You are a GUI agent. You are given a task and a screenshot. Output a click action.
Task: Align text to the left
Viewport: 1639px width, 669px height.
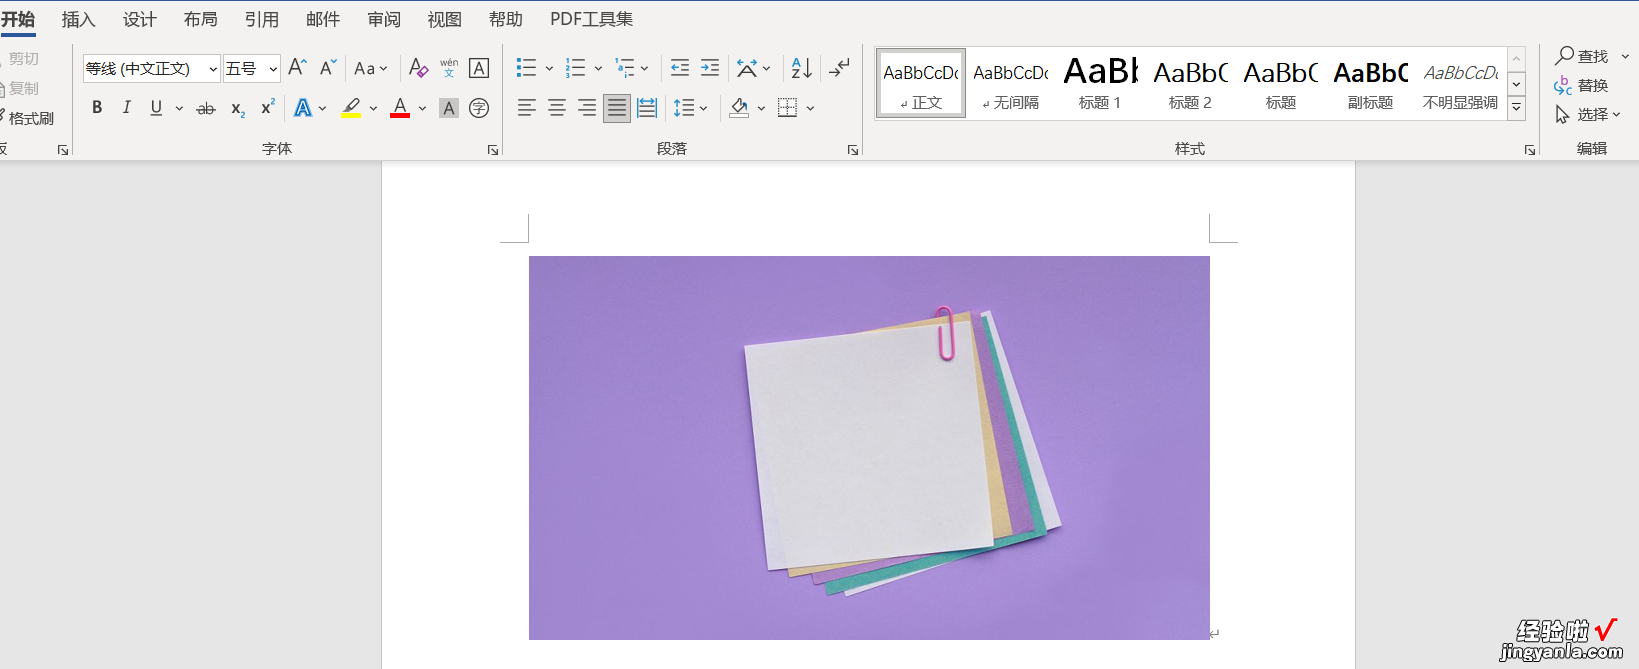tap(527, 108)
